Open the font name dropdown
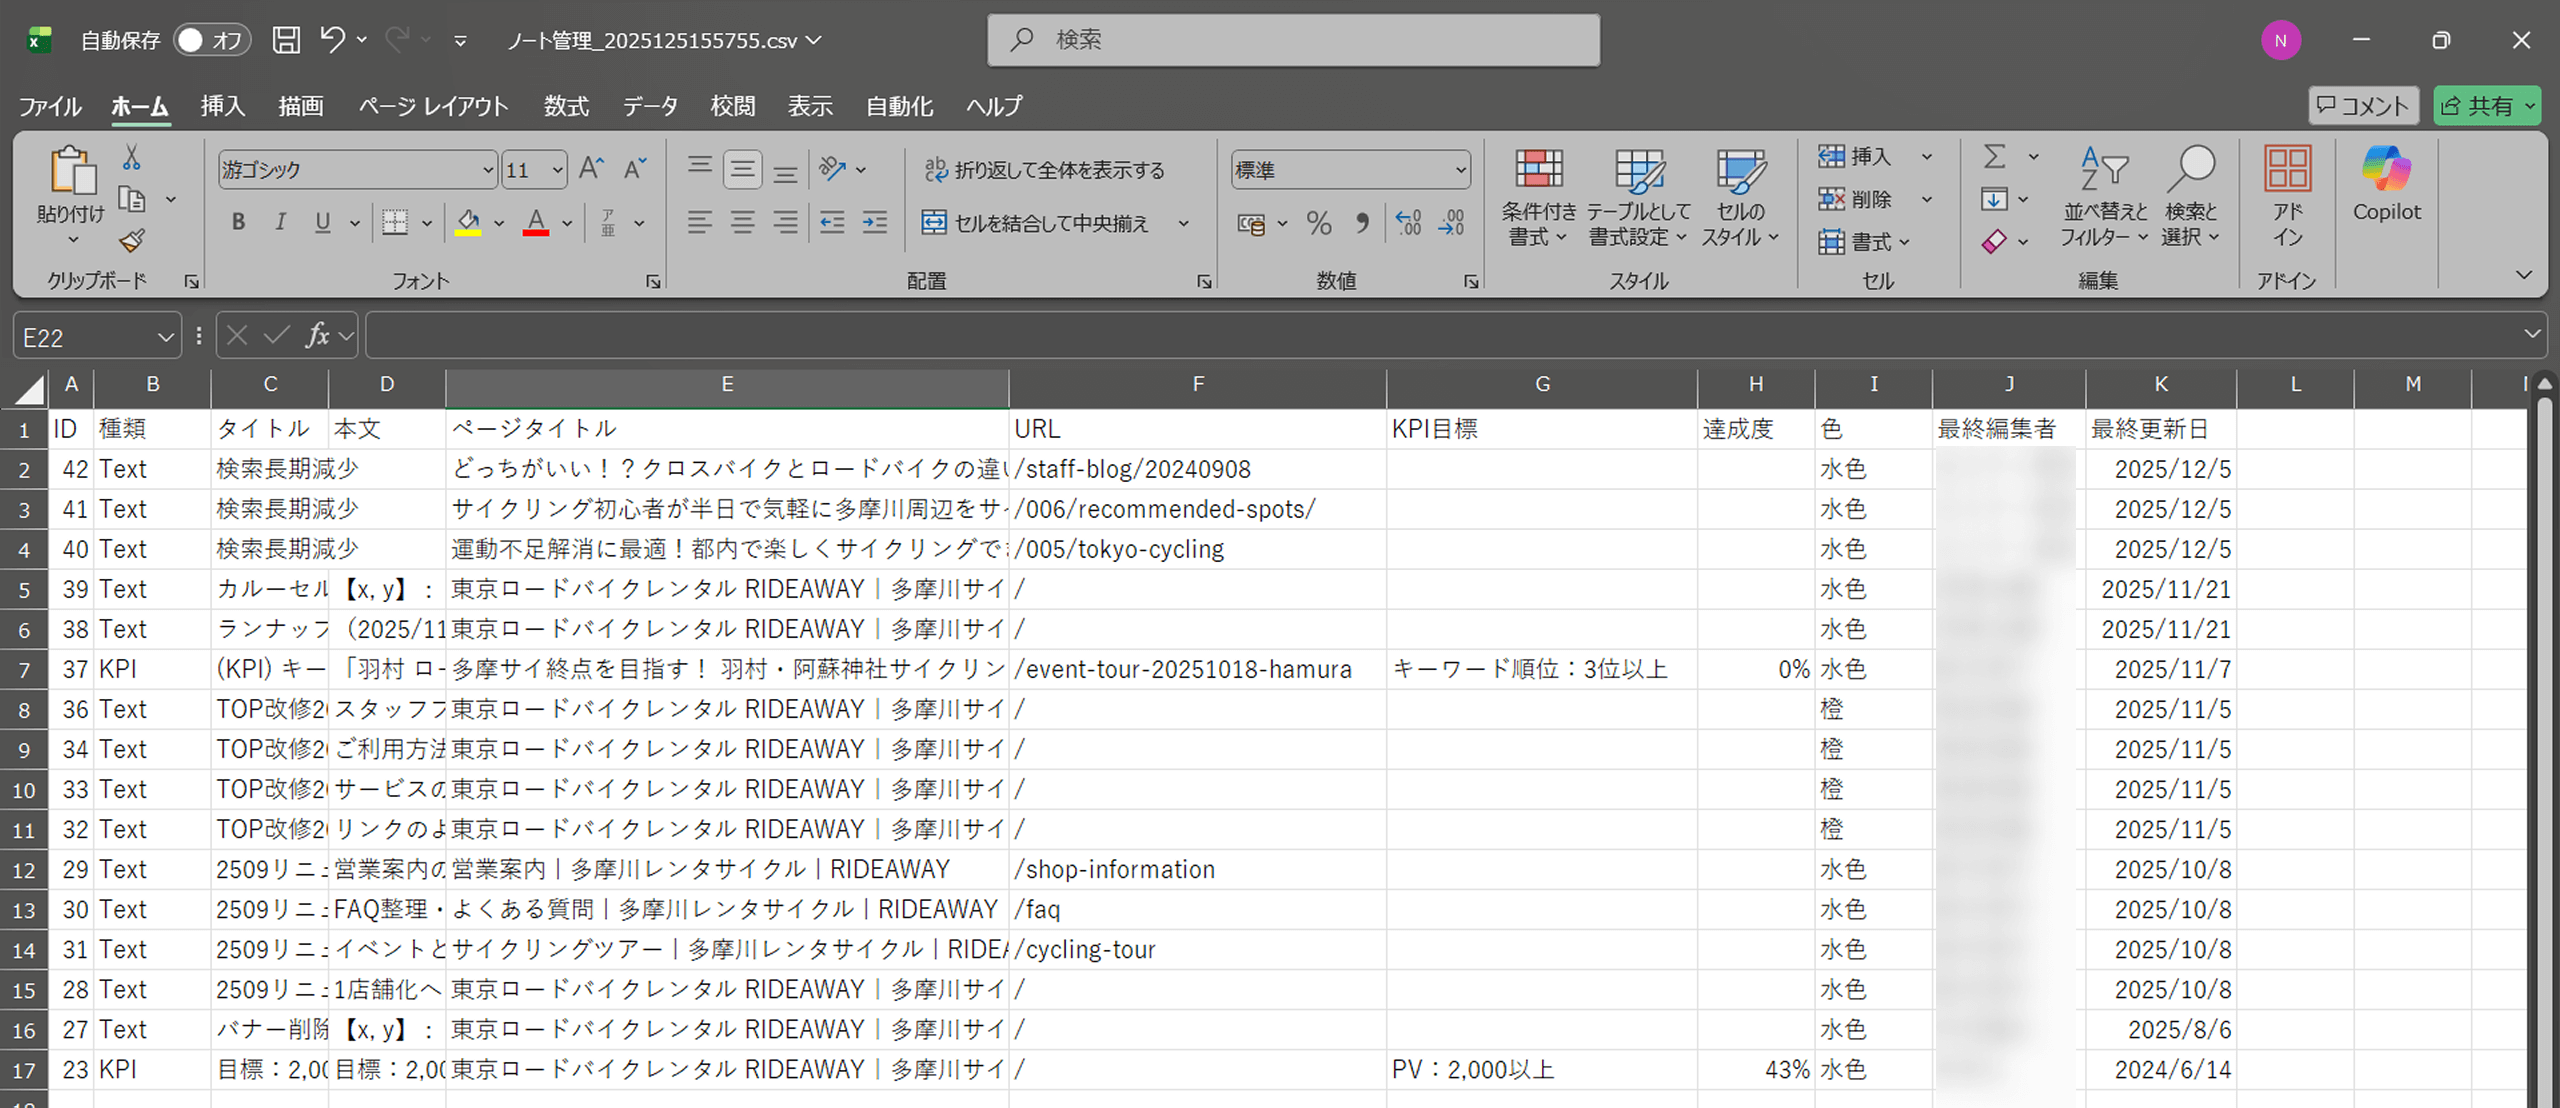Image resolution: width=2560 pixels, height=1108 pixels. [487, 170]
